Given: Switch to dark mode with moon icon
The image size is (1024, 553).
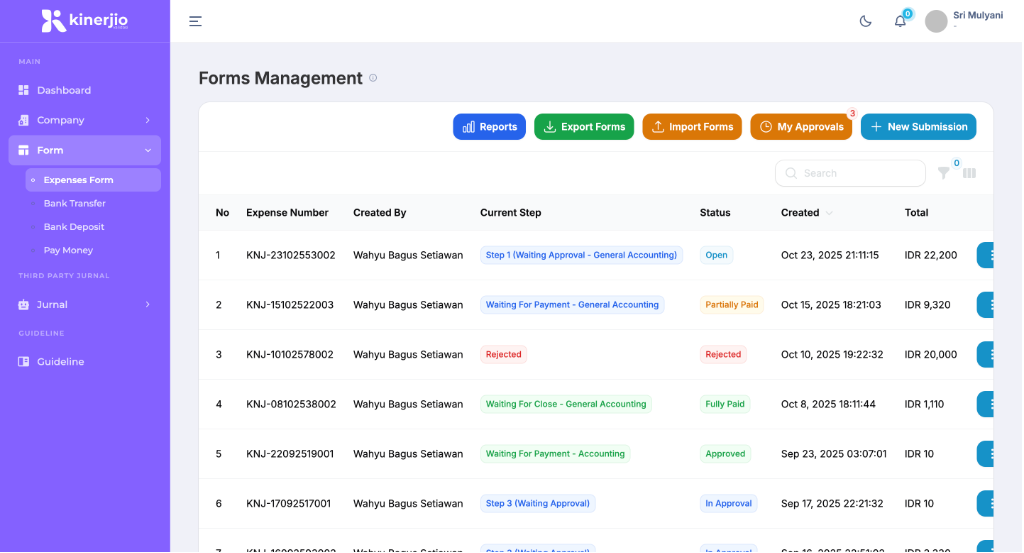Looking at the screenshot, I should pos(865,22).
